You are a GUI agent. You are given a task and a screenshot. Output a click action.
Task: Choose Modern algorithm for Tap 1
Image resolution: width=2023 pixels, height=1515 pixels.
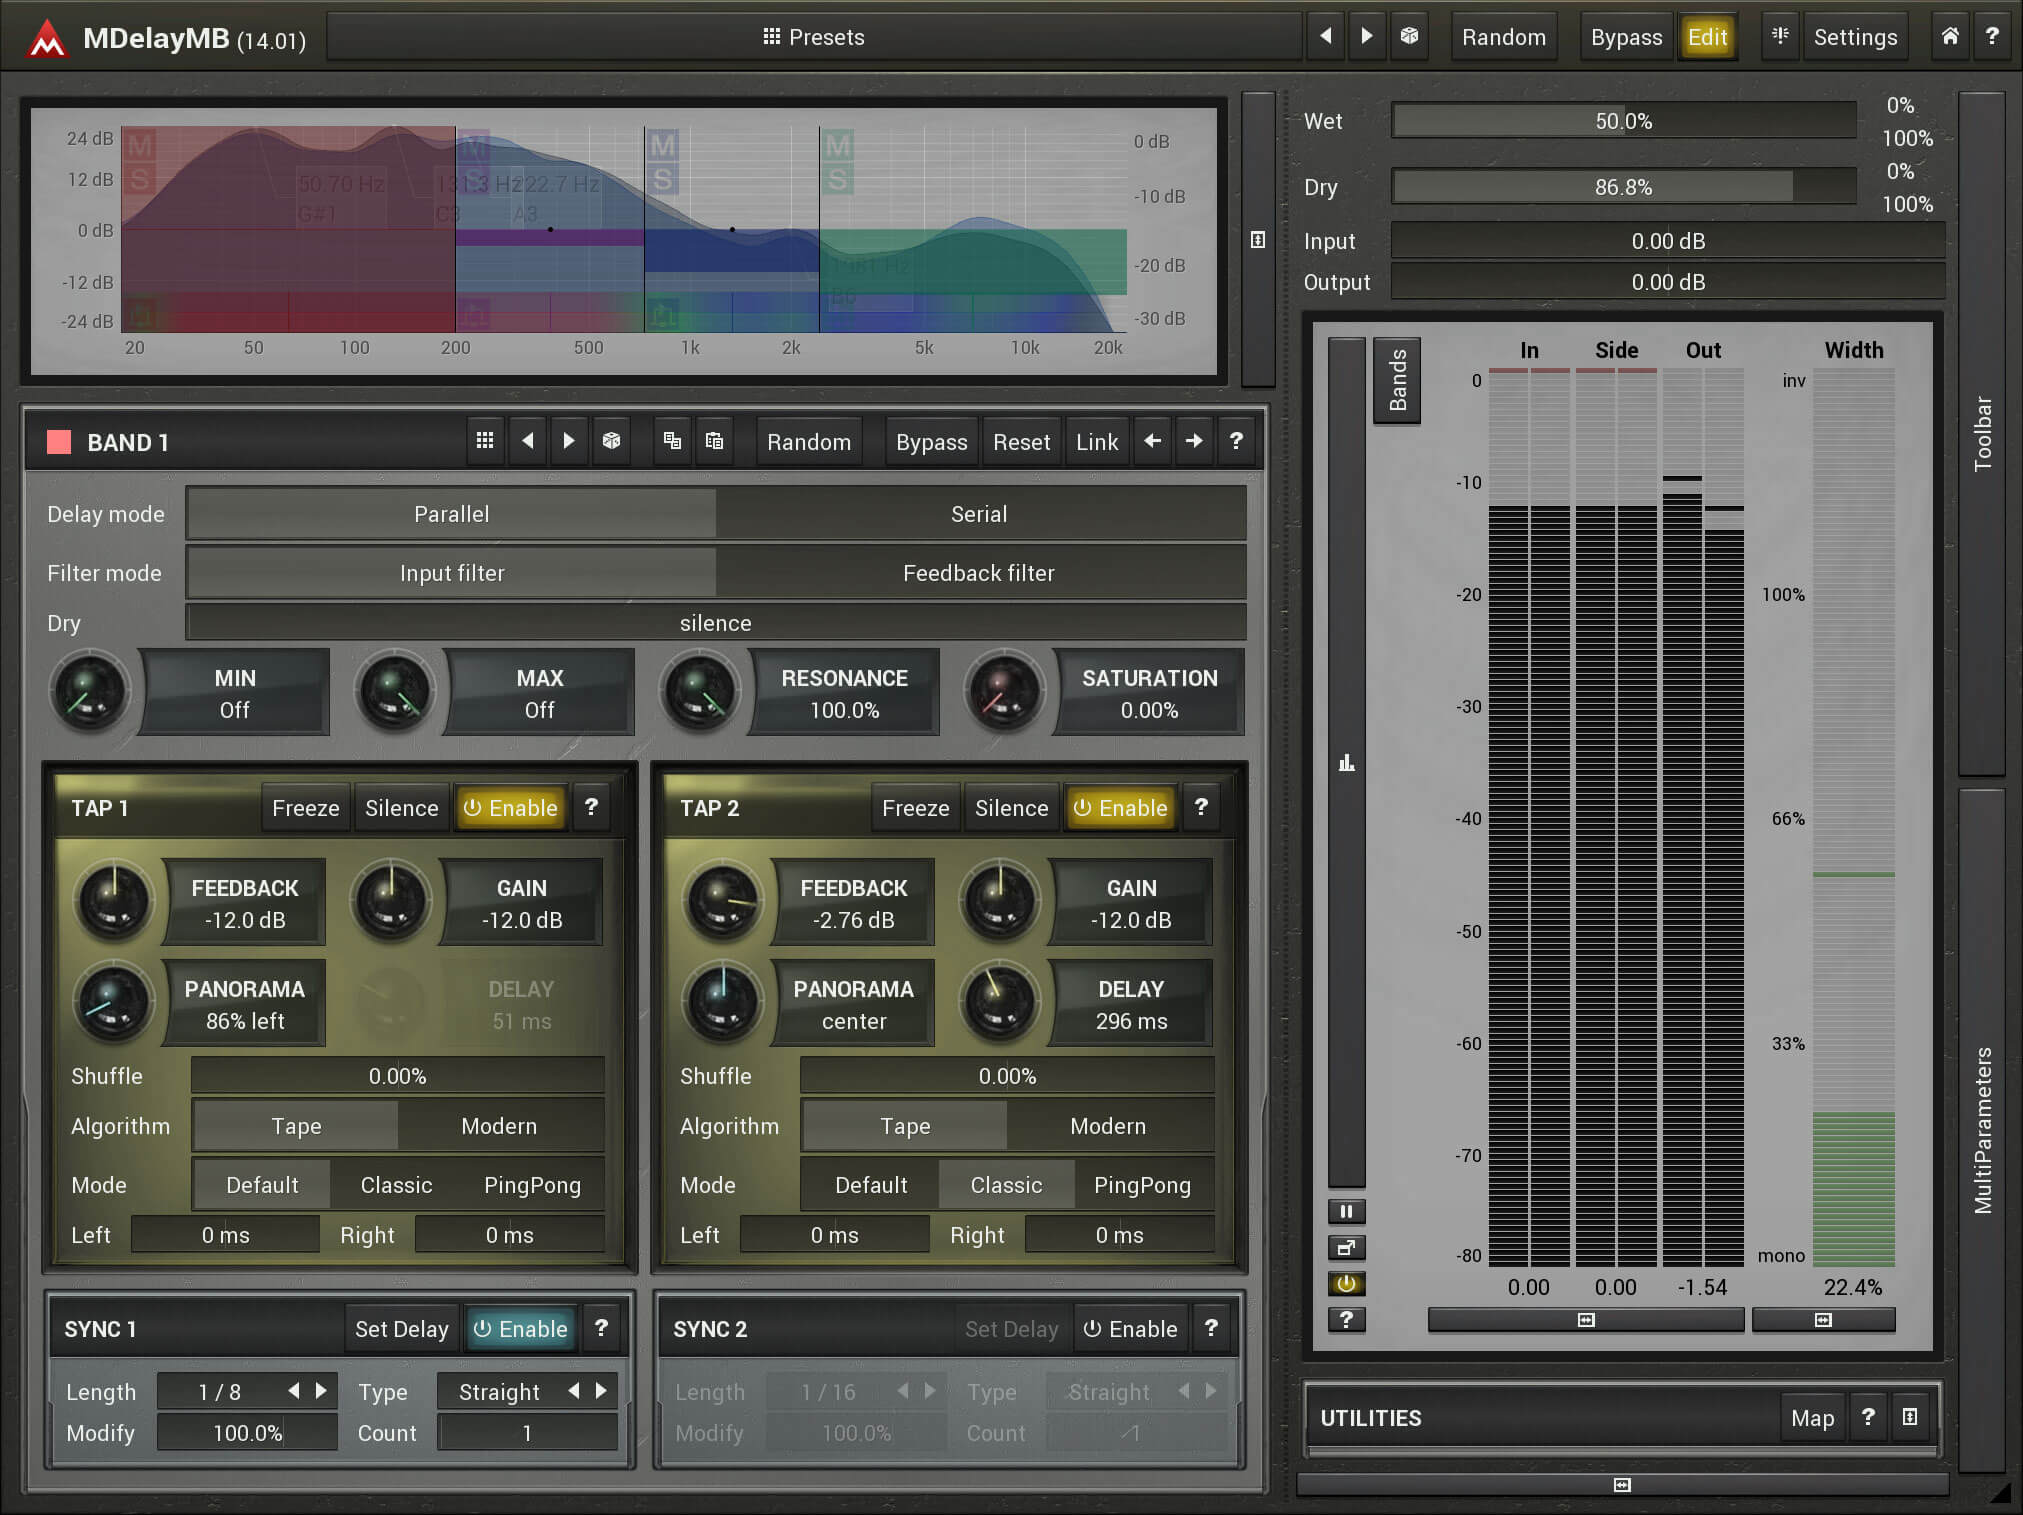click(499, 1126)
